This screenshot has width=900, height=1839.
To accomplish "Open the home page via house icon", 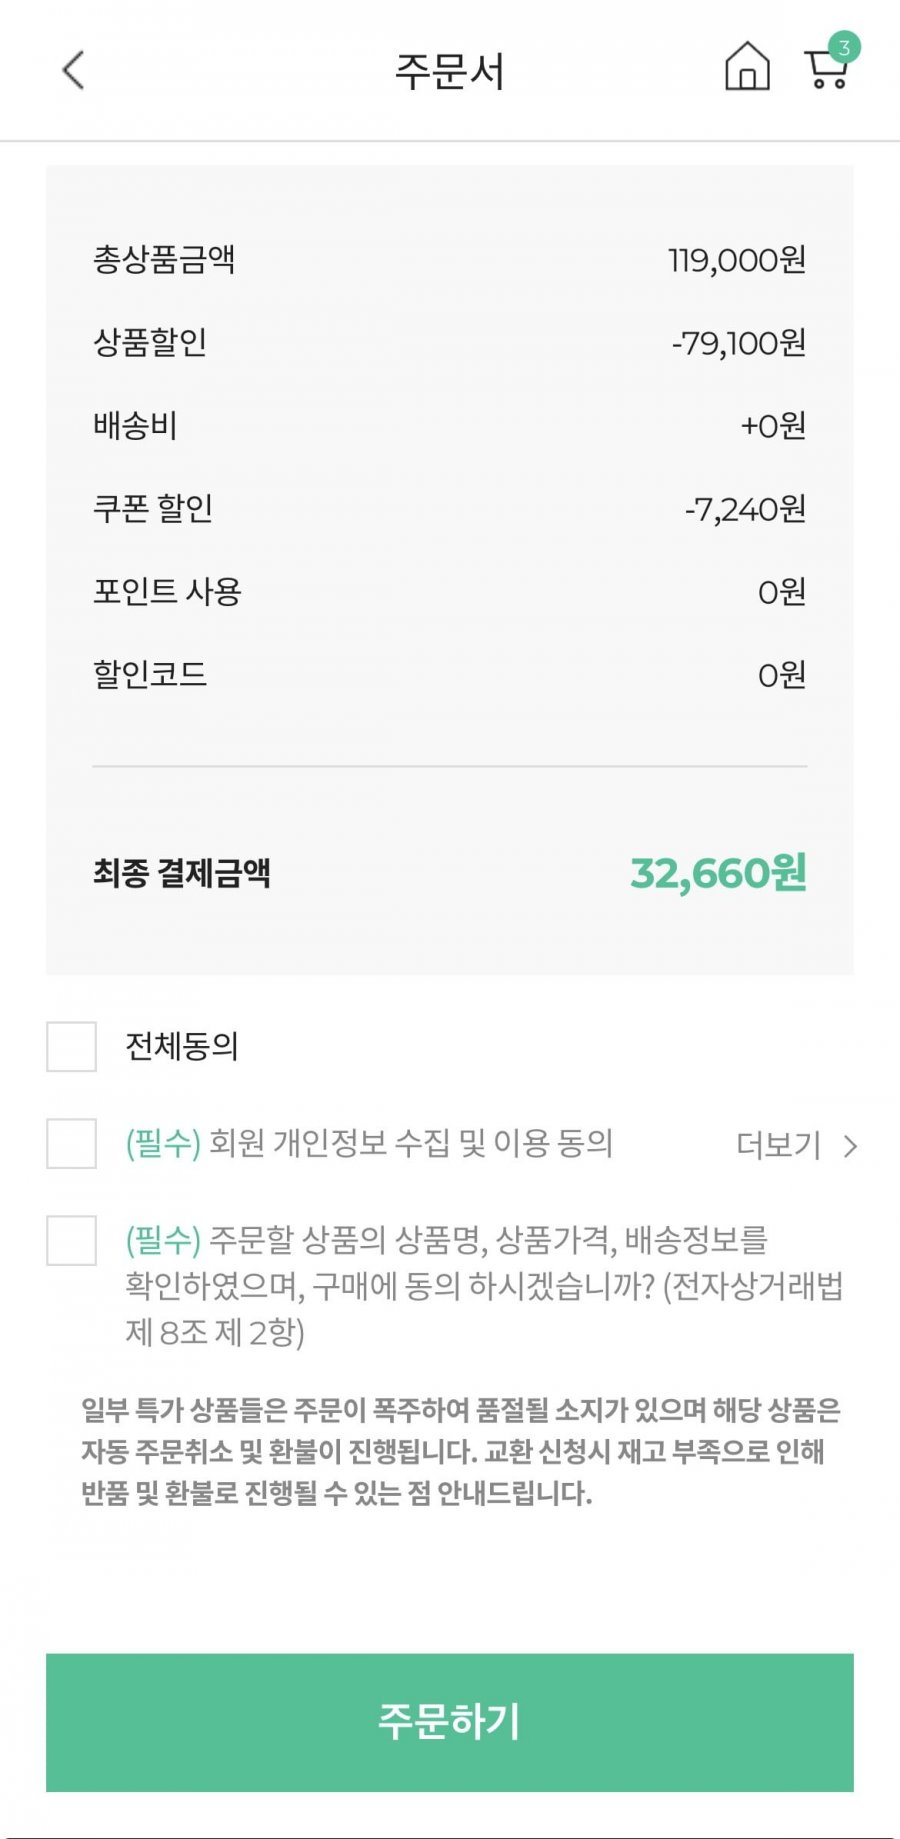I will pos(747,68).
